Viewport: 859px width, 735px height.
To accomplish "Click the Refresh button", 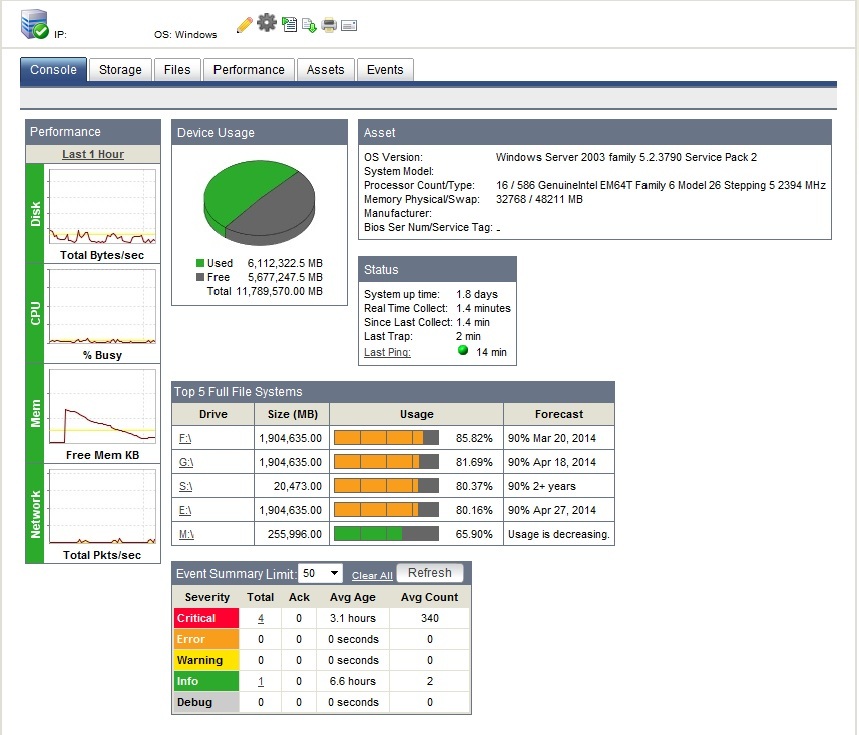I will point(430,573).
